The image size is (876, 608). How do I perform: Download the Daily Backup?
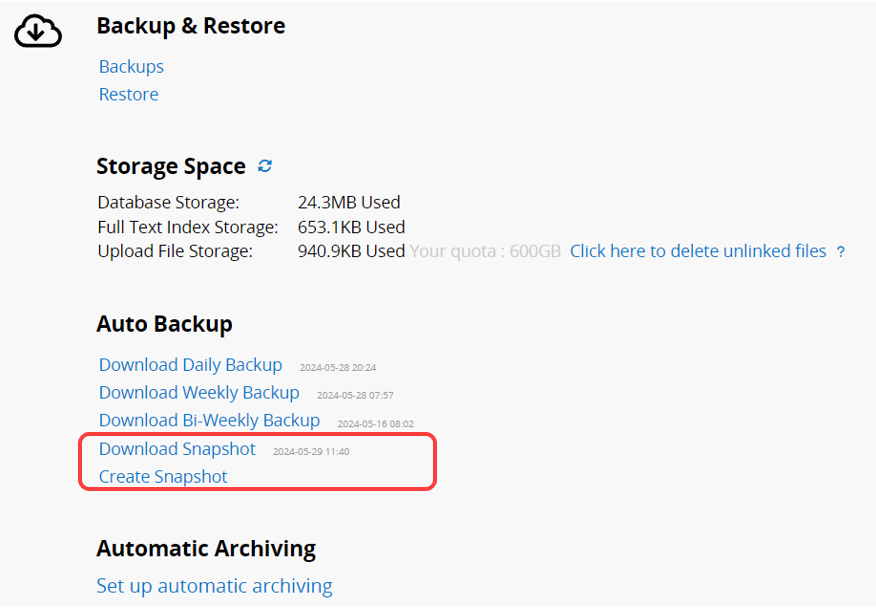(x=190, y=365)
